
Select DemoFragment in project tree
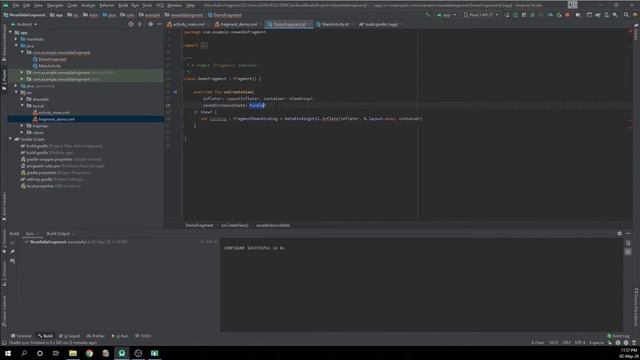49,59
